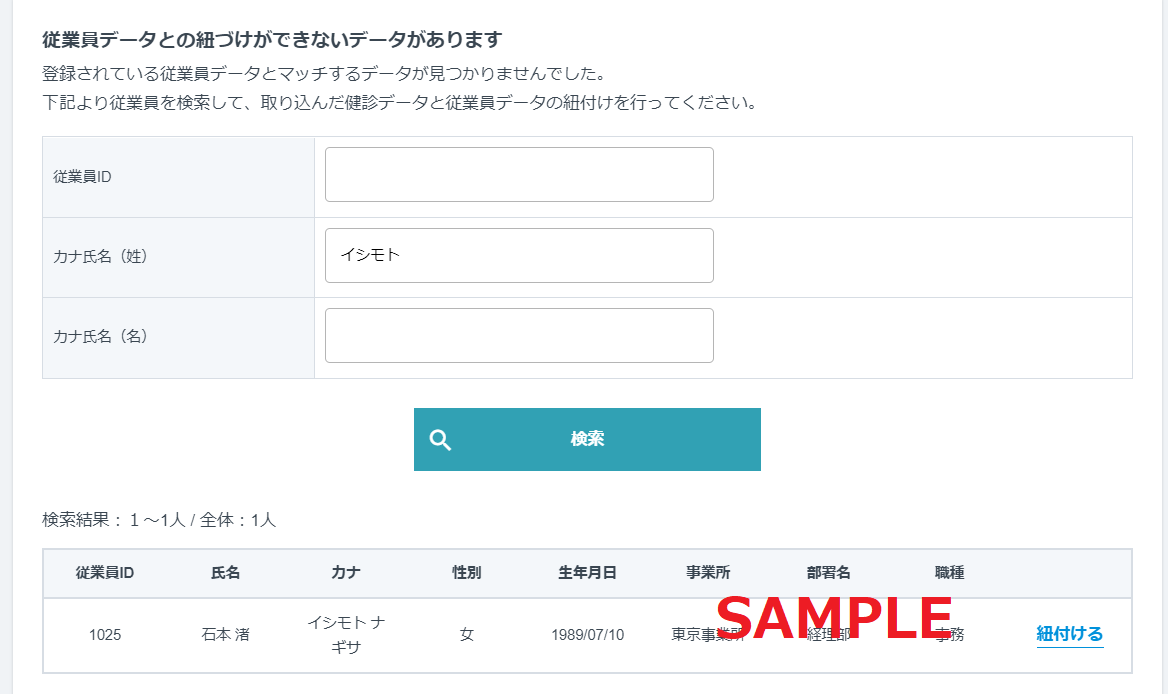Viewport: 1168px width, 694px height.
Task: Click the magnifying glass search icon
Action: coord(441,438)
